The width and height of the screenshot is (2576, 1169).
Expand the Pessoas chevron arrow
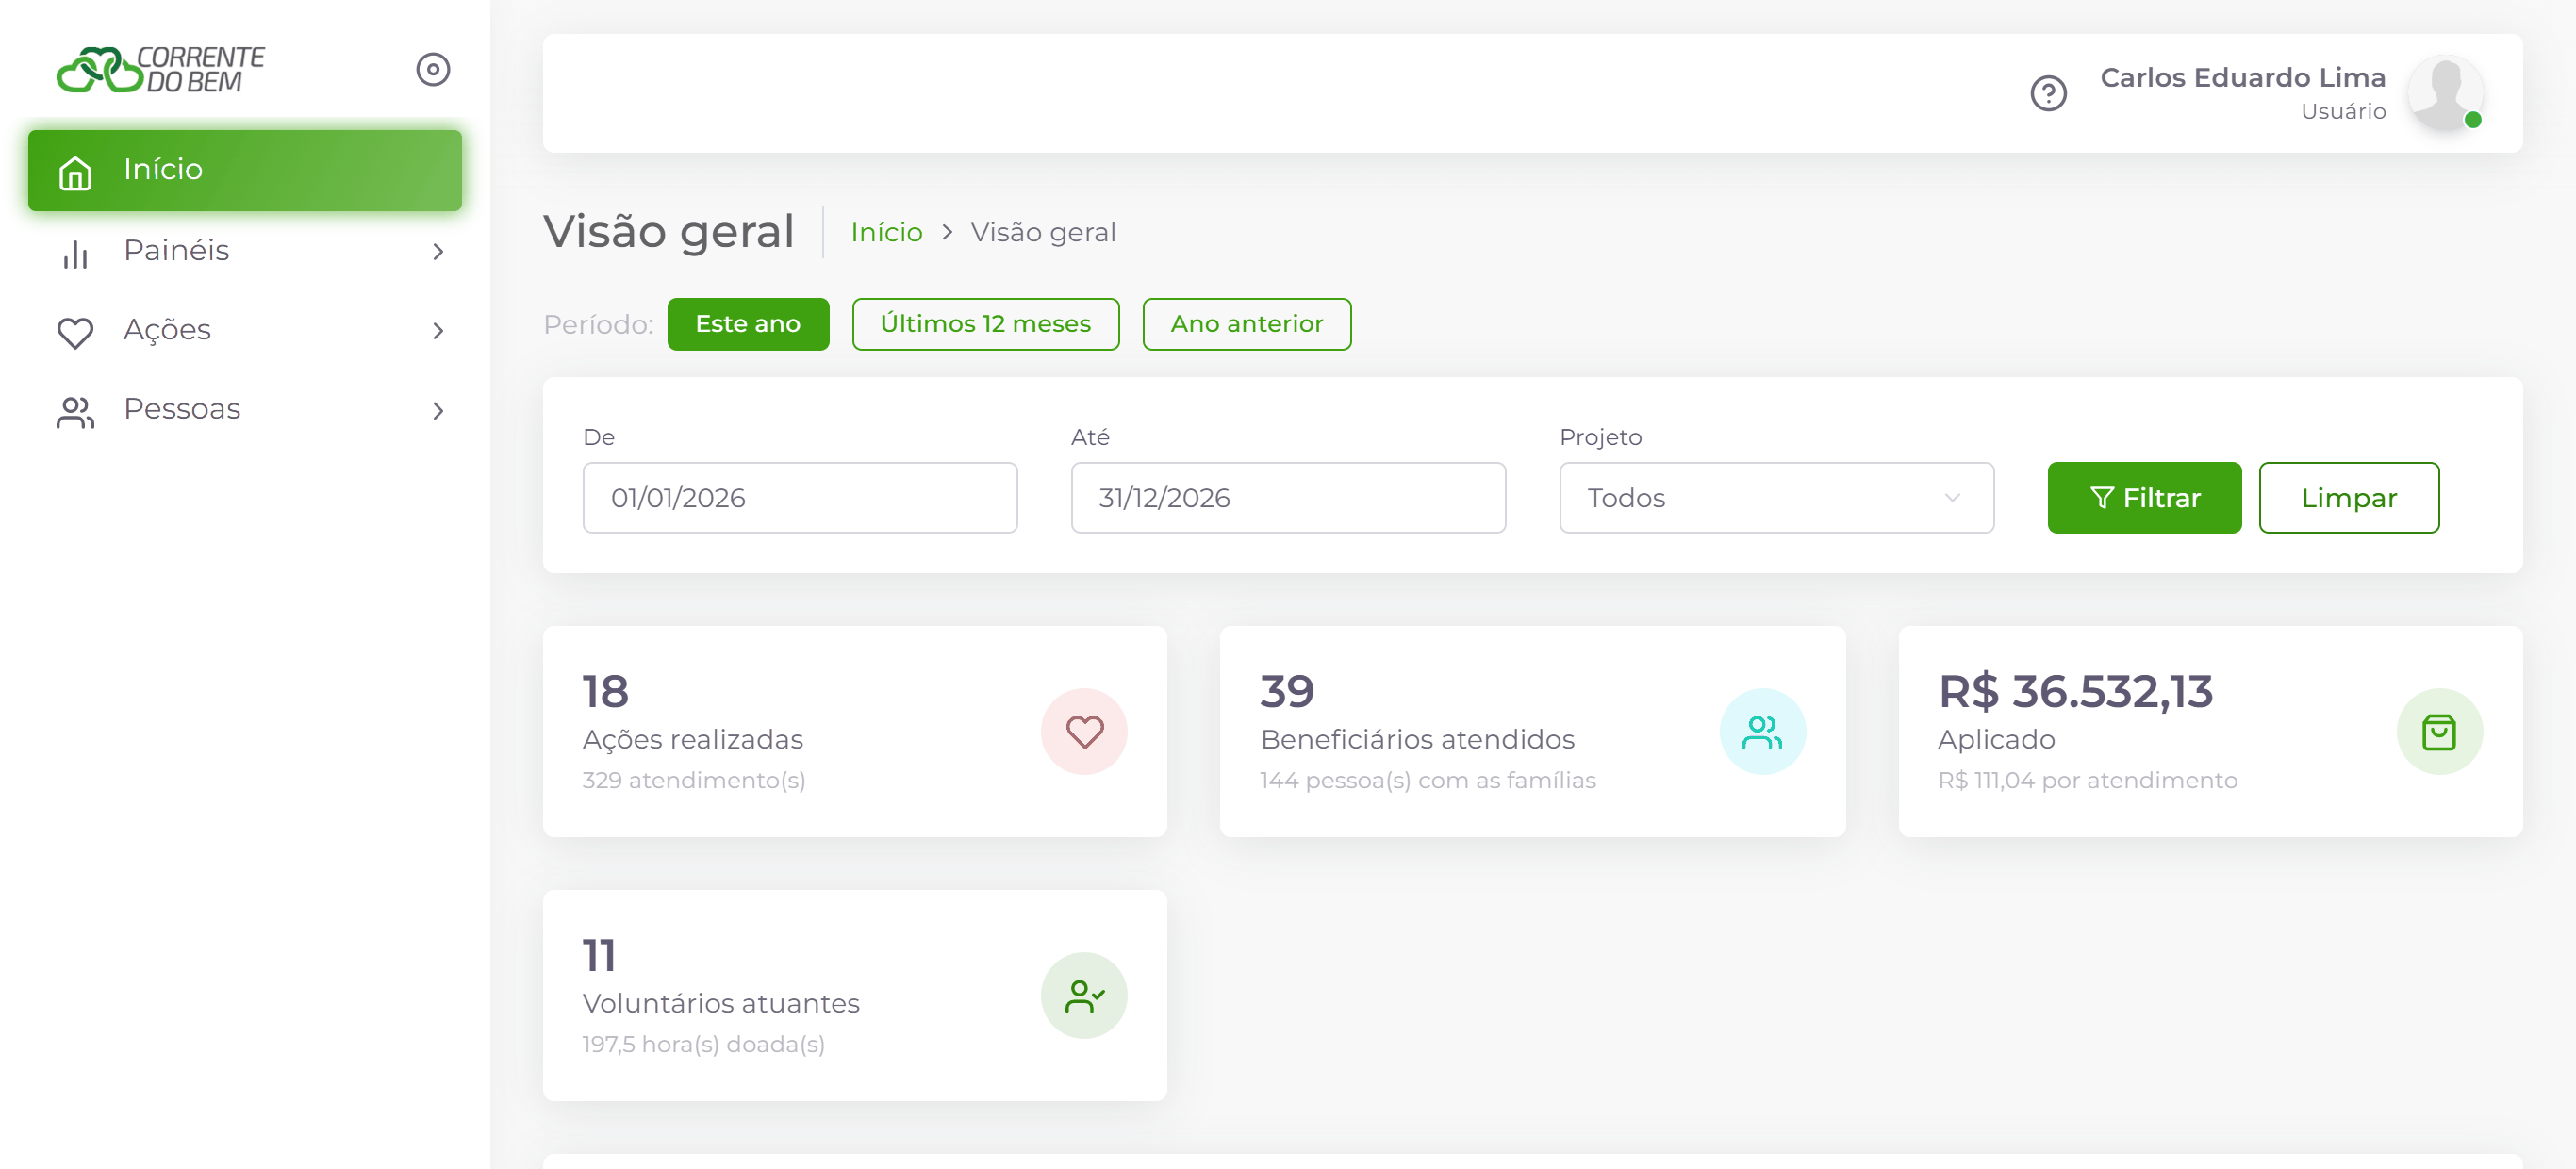(x=438, y=411)
